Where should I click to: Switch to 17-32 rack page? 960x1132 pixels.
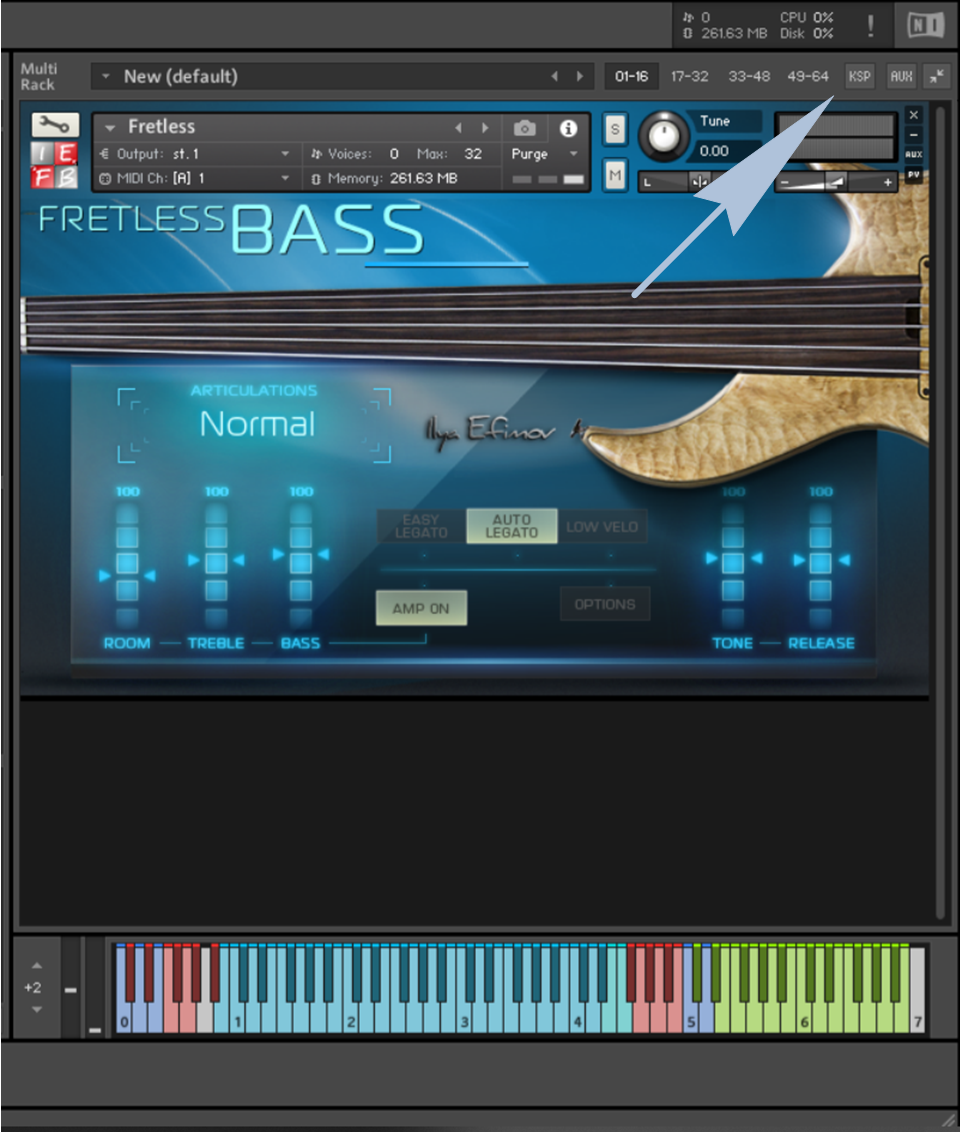pyautogui.click(x=689, y=77)
